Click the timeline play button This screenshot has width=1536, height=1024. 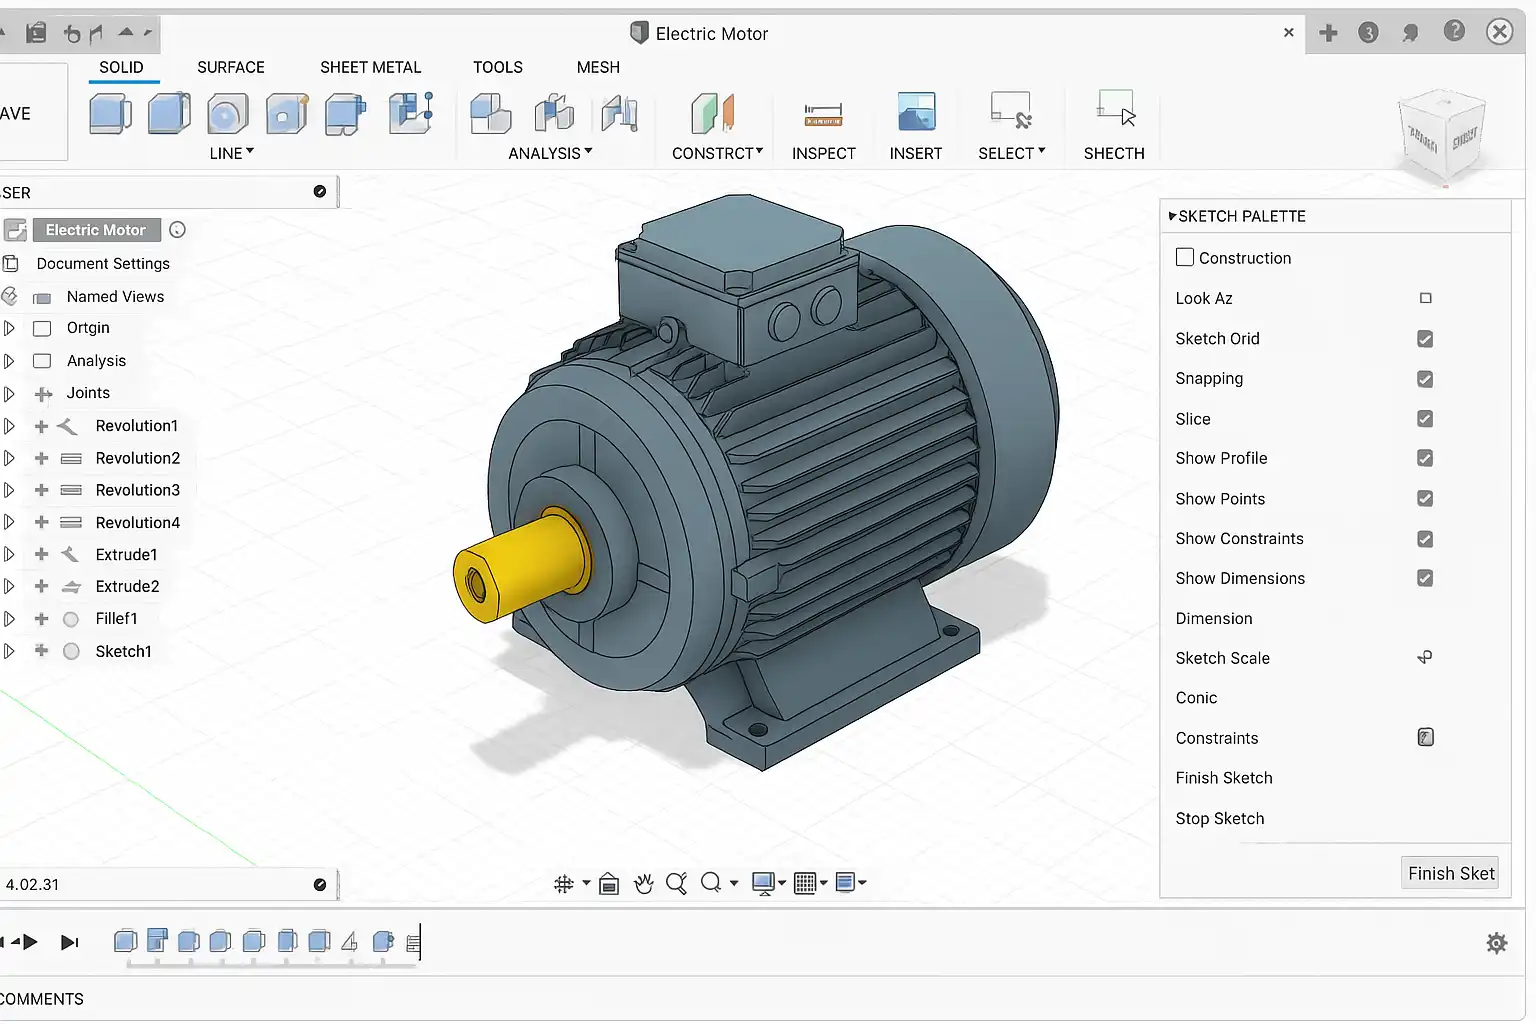click(30, 942)
